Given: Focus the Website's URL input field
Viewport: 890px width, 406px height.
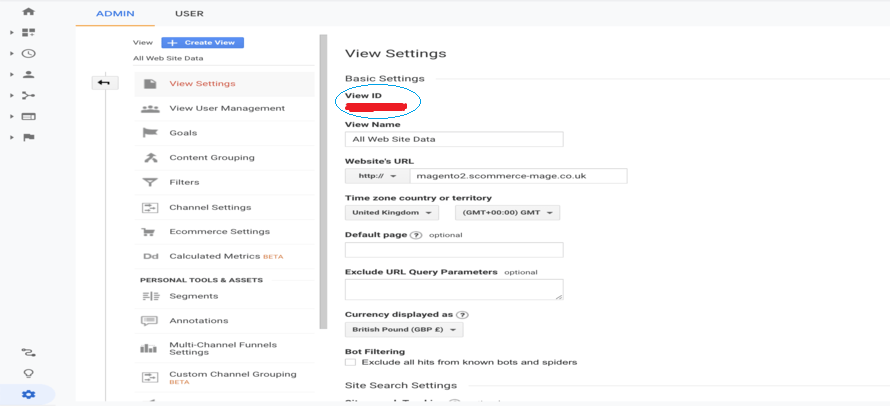Looking at the screenshot, I should (x=519, y=176).
